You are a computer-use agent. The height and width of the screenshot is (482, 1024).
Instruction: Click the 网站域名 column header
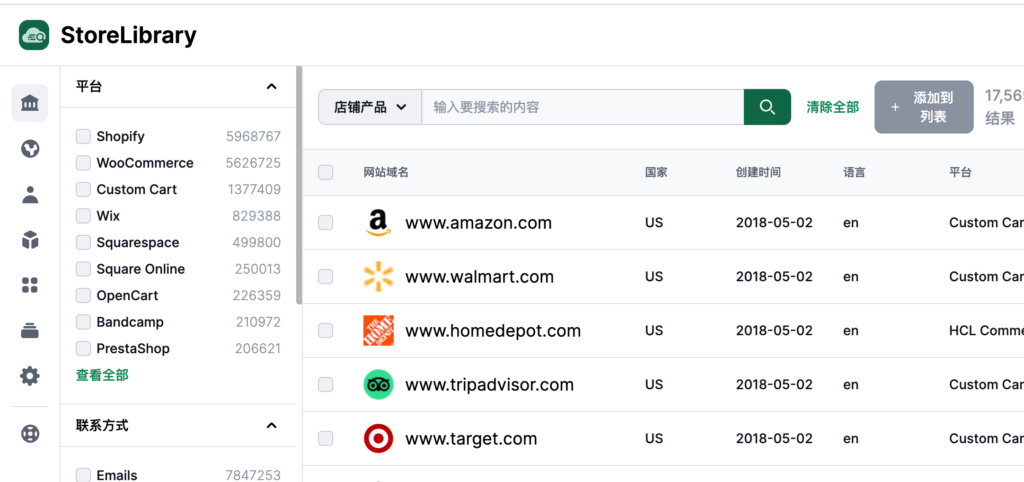pyautogui.click(x=386, y=172)
